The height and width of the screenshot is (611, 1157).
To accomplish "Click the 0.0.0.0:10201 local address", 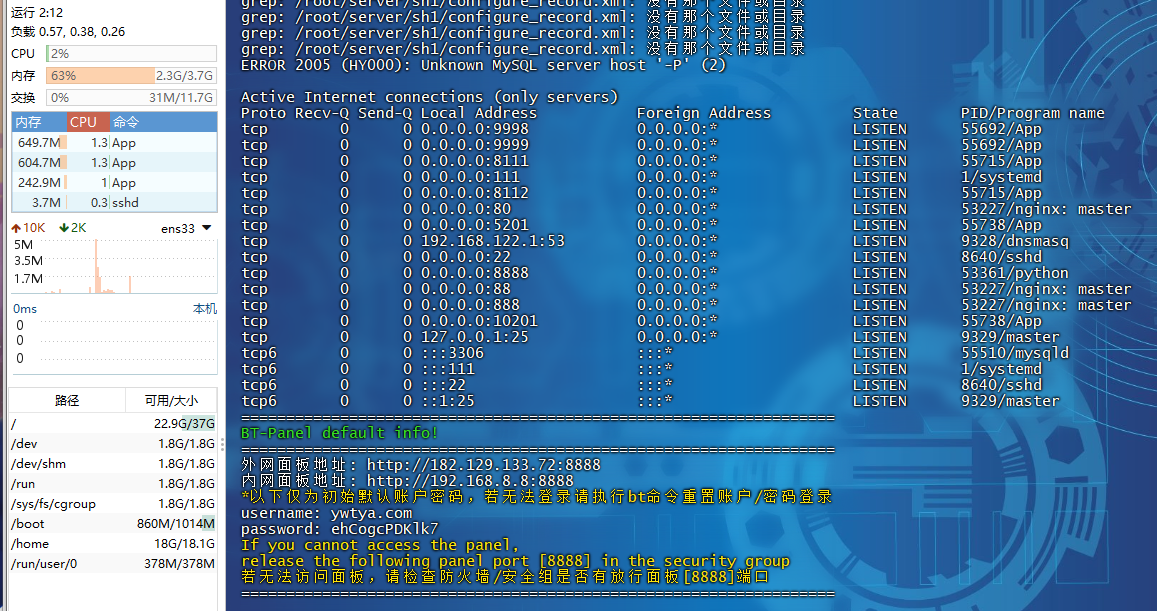I will (x=479, y=321).
